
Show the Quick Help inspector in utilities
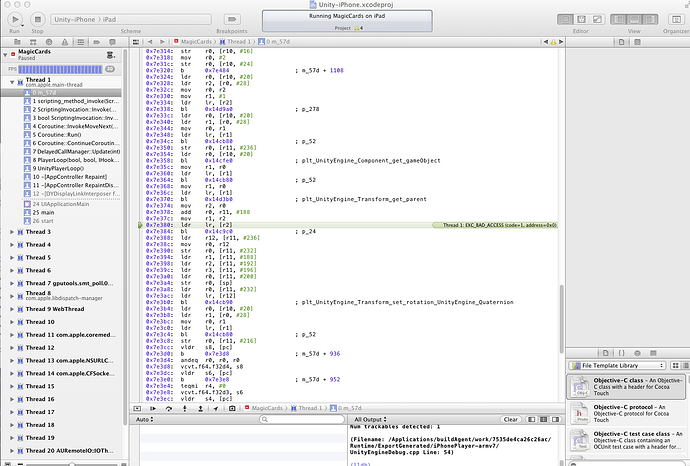point(637,42)
